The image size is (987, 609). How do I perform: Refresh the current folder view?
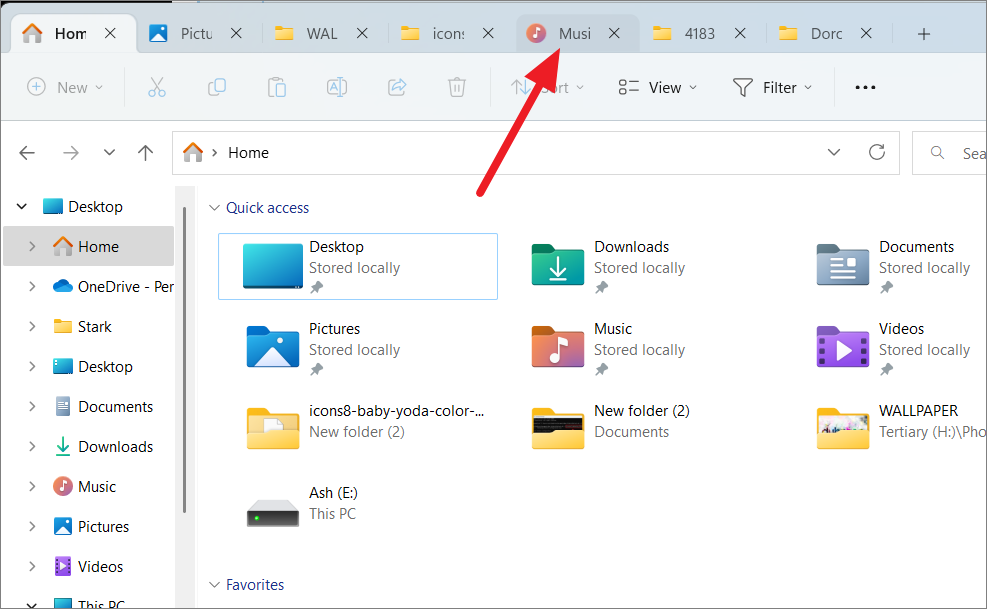point(877,152)
